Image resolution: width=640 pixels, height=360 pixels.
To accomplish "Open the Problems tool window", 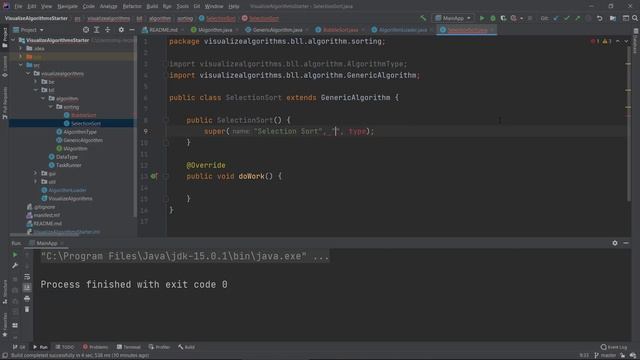I will (x=96, y=347).
